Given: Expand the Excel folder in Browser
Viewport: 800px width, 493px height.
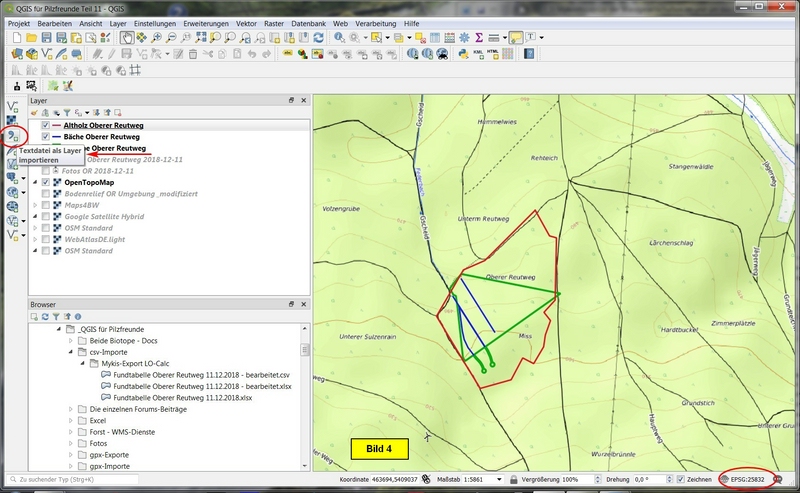Looking at the screenshot, I should [71, 420].
